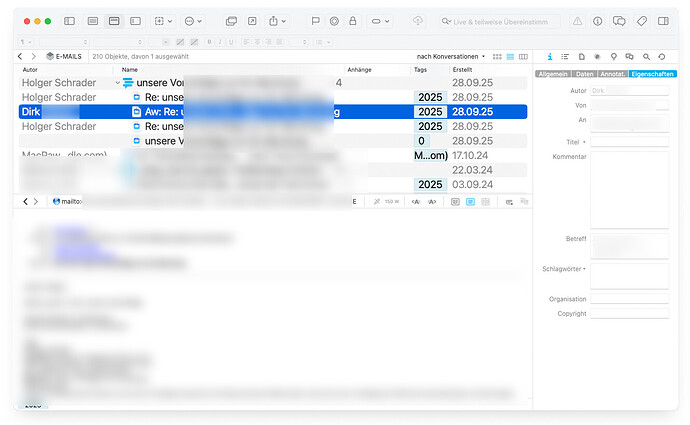Image resolution: width=690 pixels, height=425 pixels.
Task: Switch to the split columns view mode
Action: pyautogui.click(x=522, y=57)
